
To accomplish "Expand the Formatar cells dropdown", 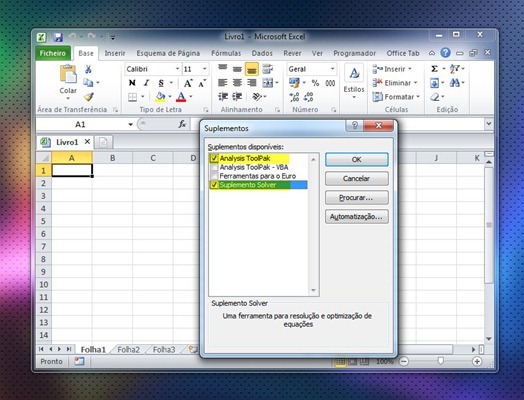I will (418, 97).
